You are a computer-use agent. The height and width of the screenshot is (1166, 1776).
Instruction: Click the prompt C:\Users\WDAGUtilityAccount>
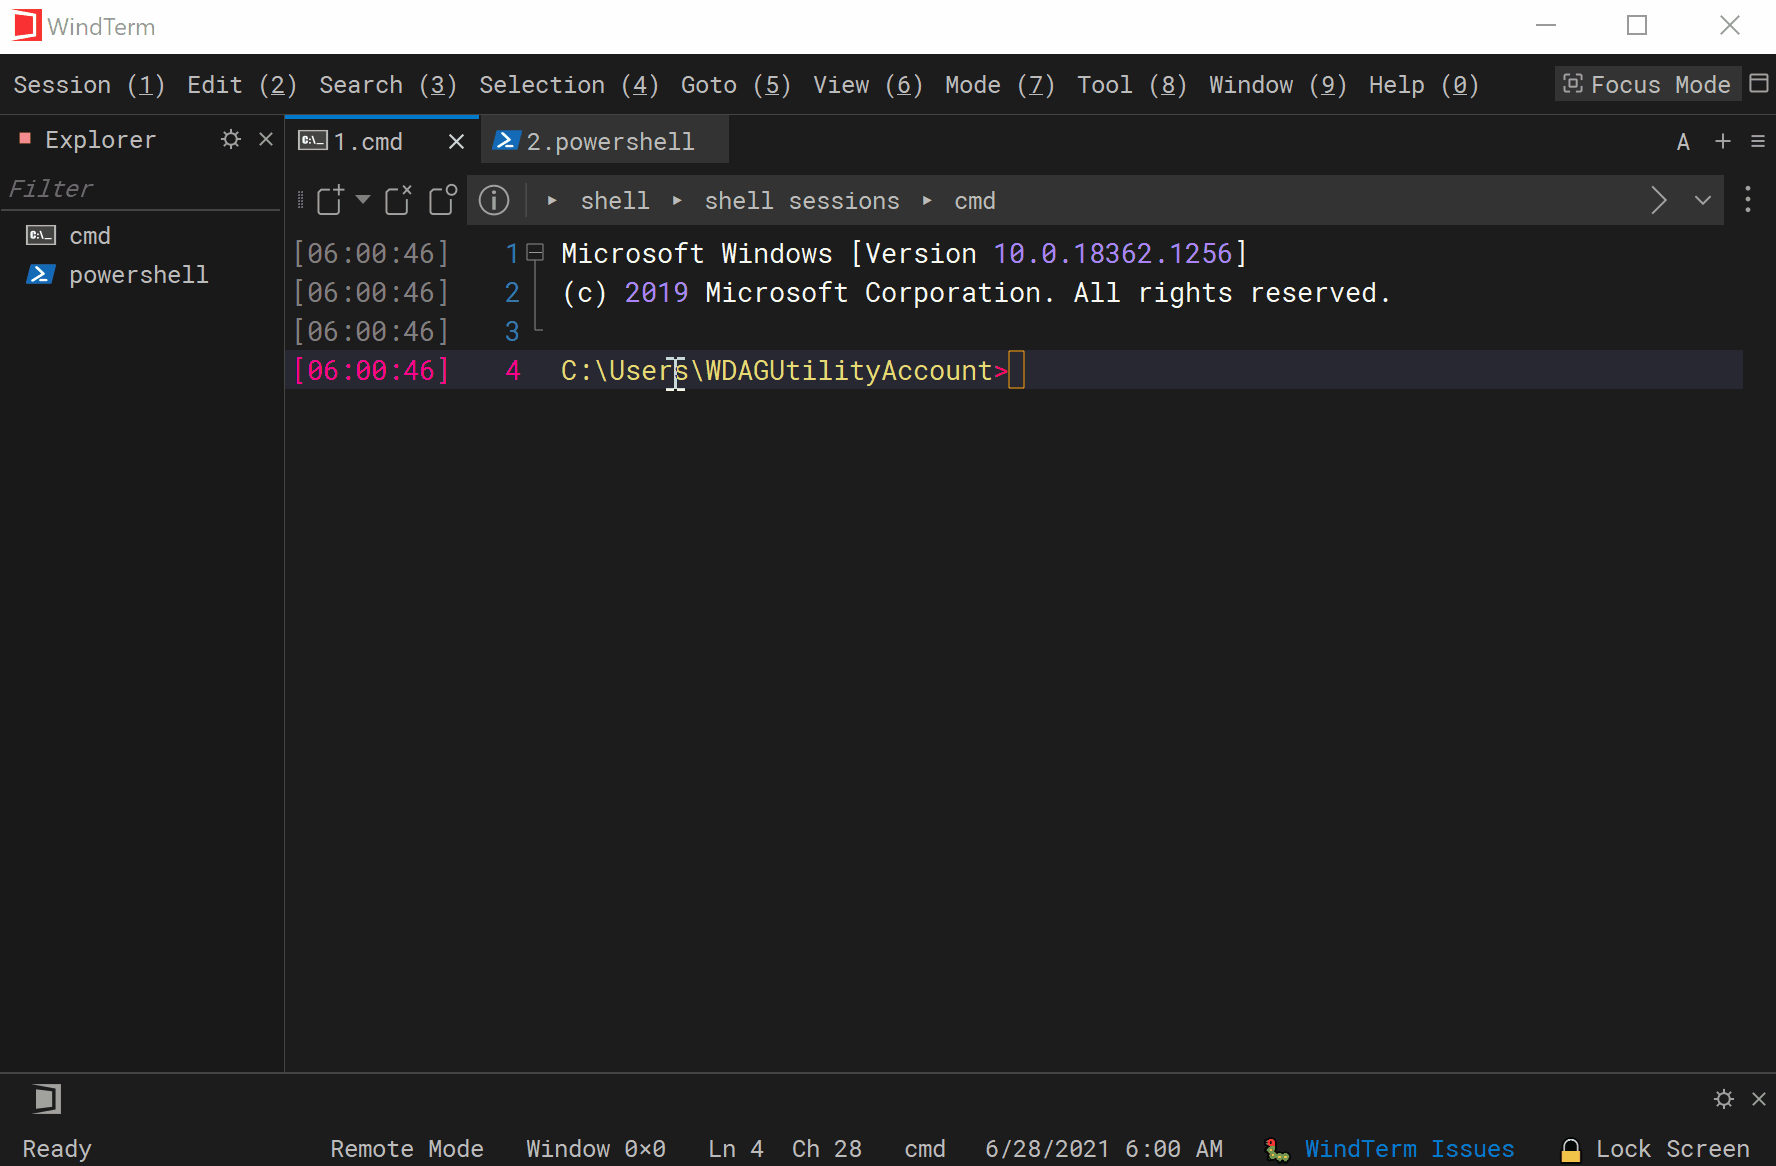pos(784,371)
